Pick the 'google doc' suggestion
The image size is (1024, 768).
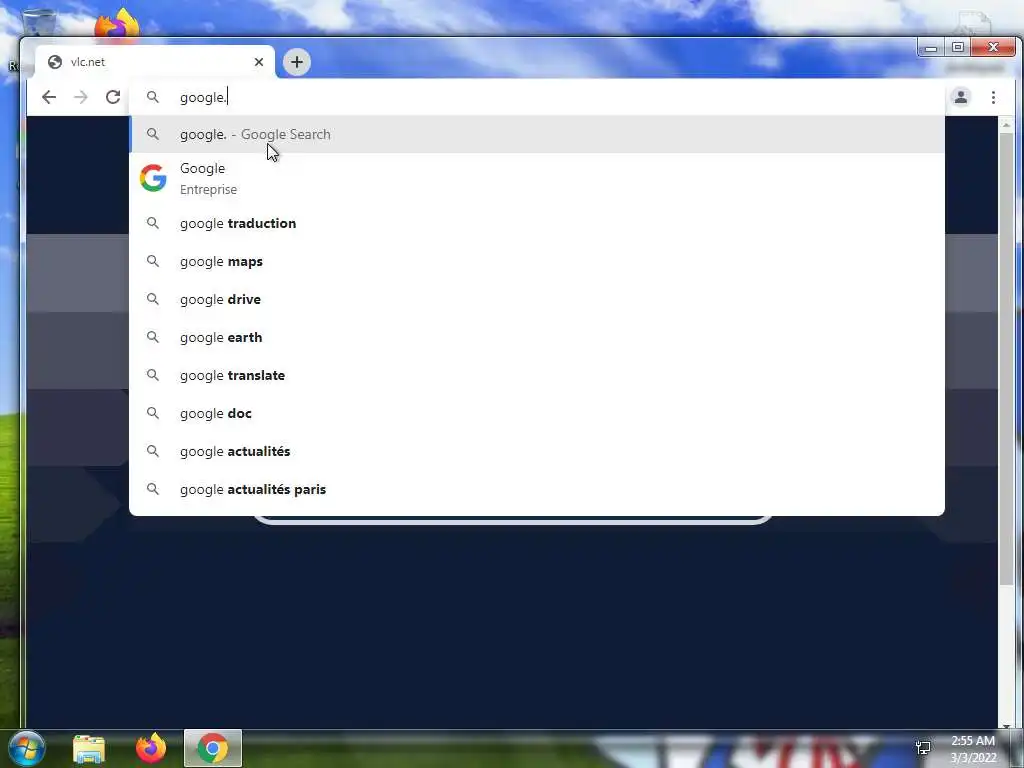[537, 413]
